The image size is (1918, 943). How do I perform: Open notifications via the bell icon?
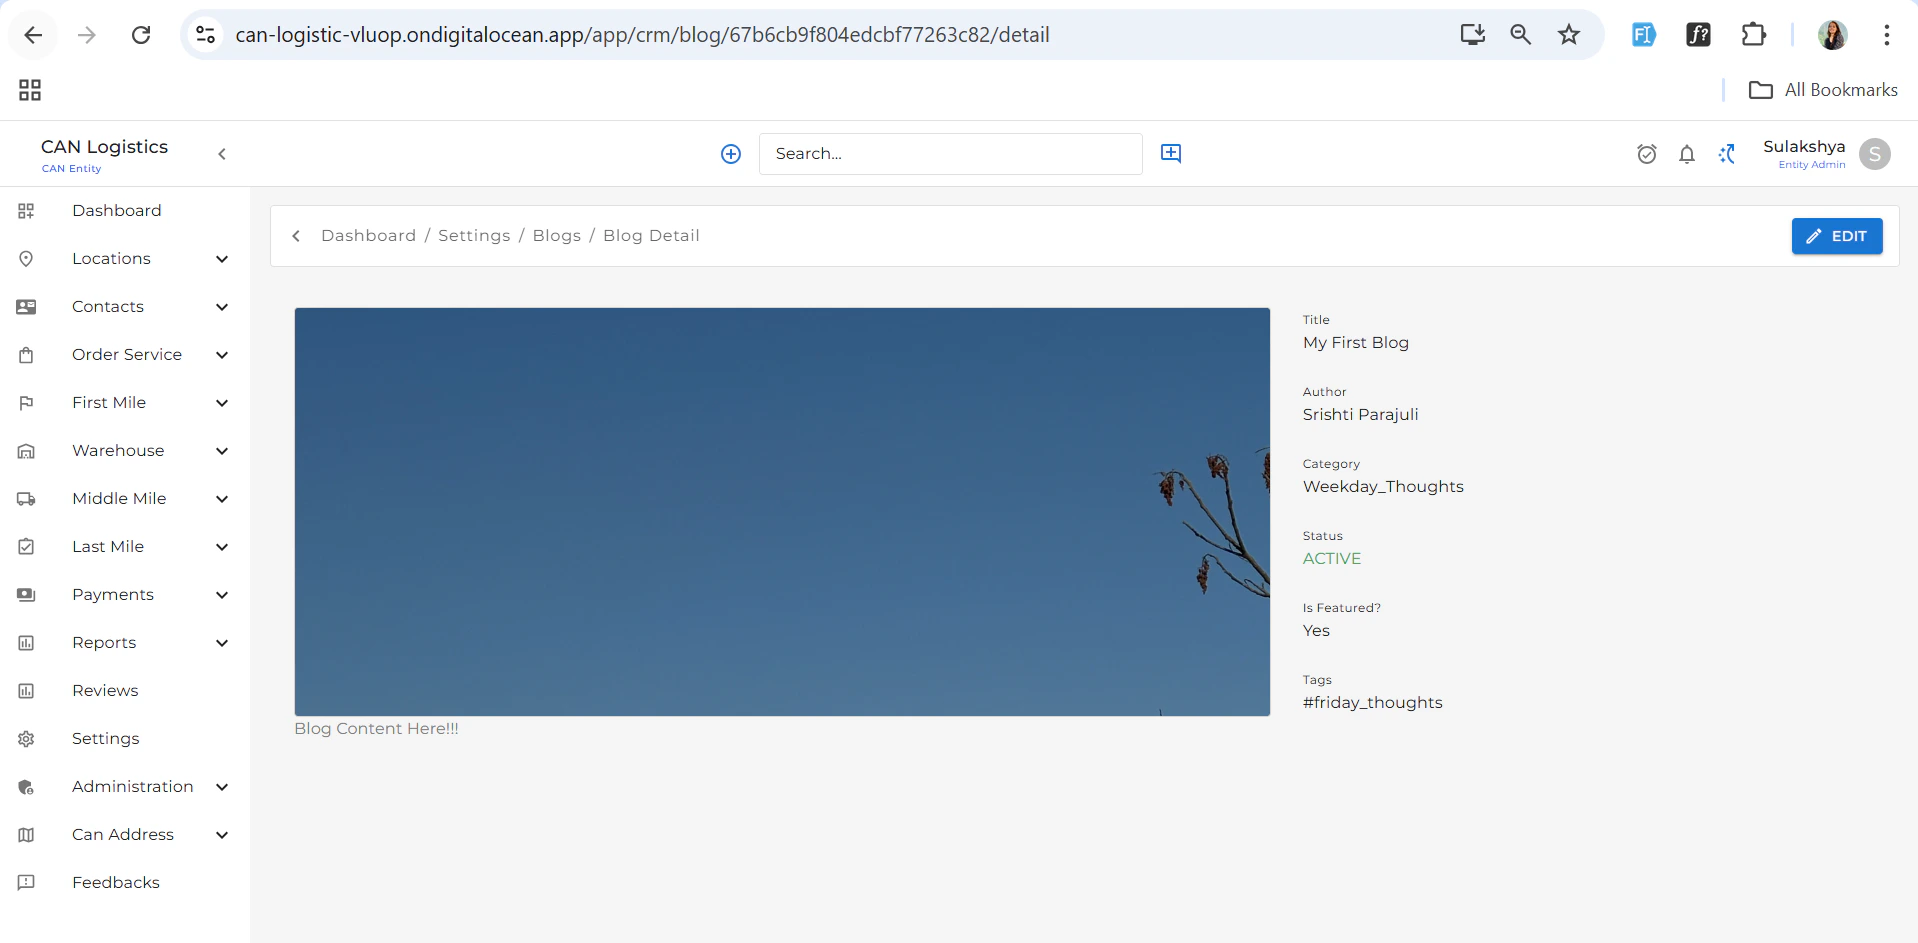(x=1687, y=154)
